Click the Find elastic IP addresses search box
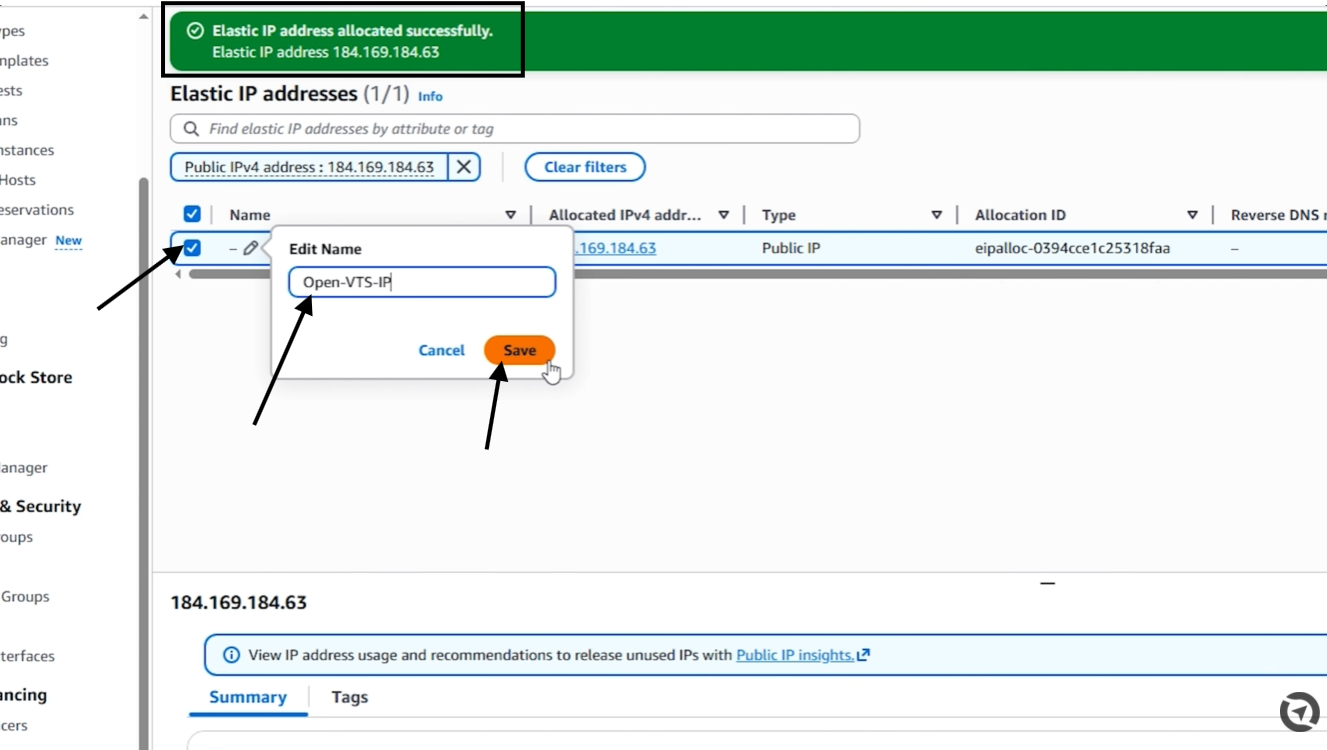 515,129
